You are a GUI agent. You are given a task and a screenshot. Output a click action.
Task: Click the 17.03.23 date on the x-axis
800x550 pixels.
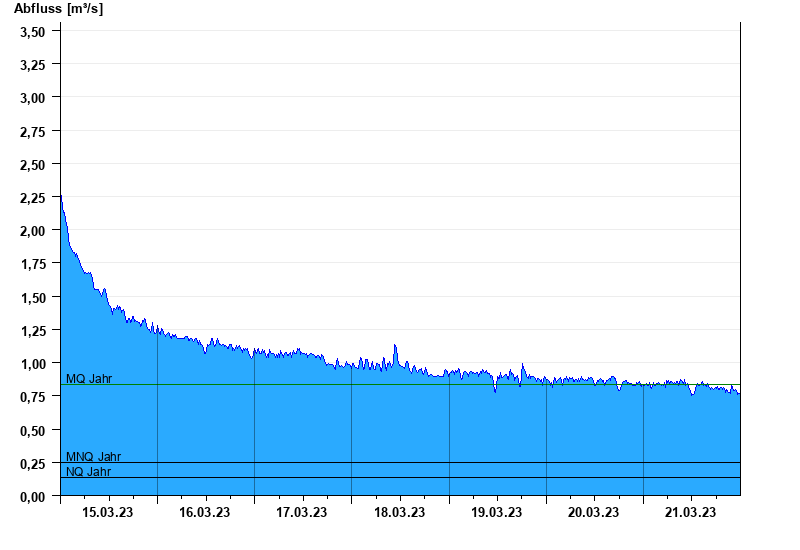[302, 513]
